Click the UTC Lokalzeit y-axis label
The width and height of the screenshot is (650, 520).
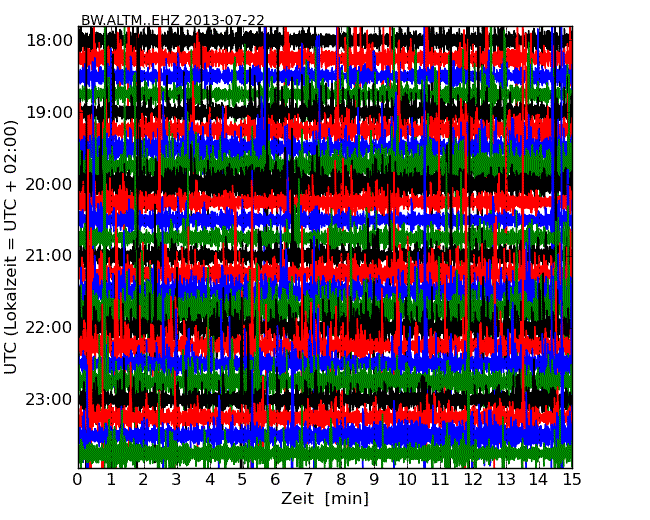[11, 247]
